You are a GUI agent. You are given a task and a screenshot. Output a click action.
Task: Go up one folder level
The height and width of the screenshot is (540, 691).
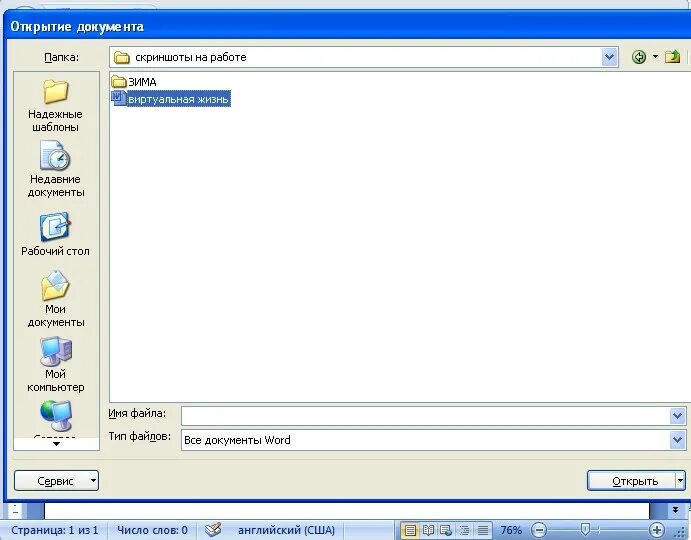tap(672, 57)
